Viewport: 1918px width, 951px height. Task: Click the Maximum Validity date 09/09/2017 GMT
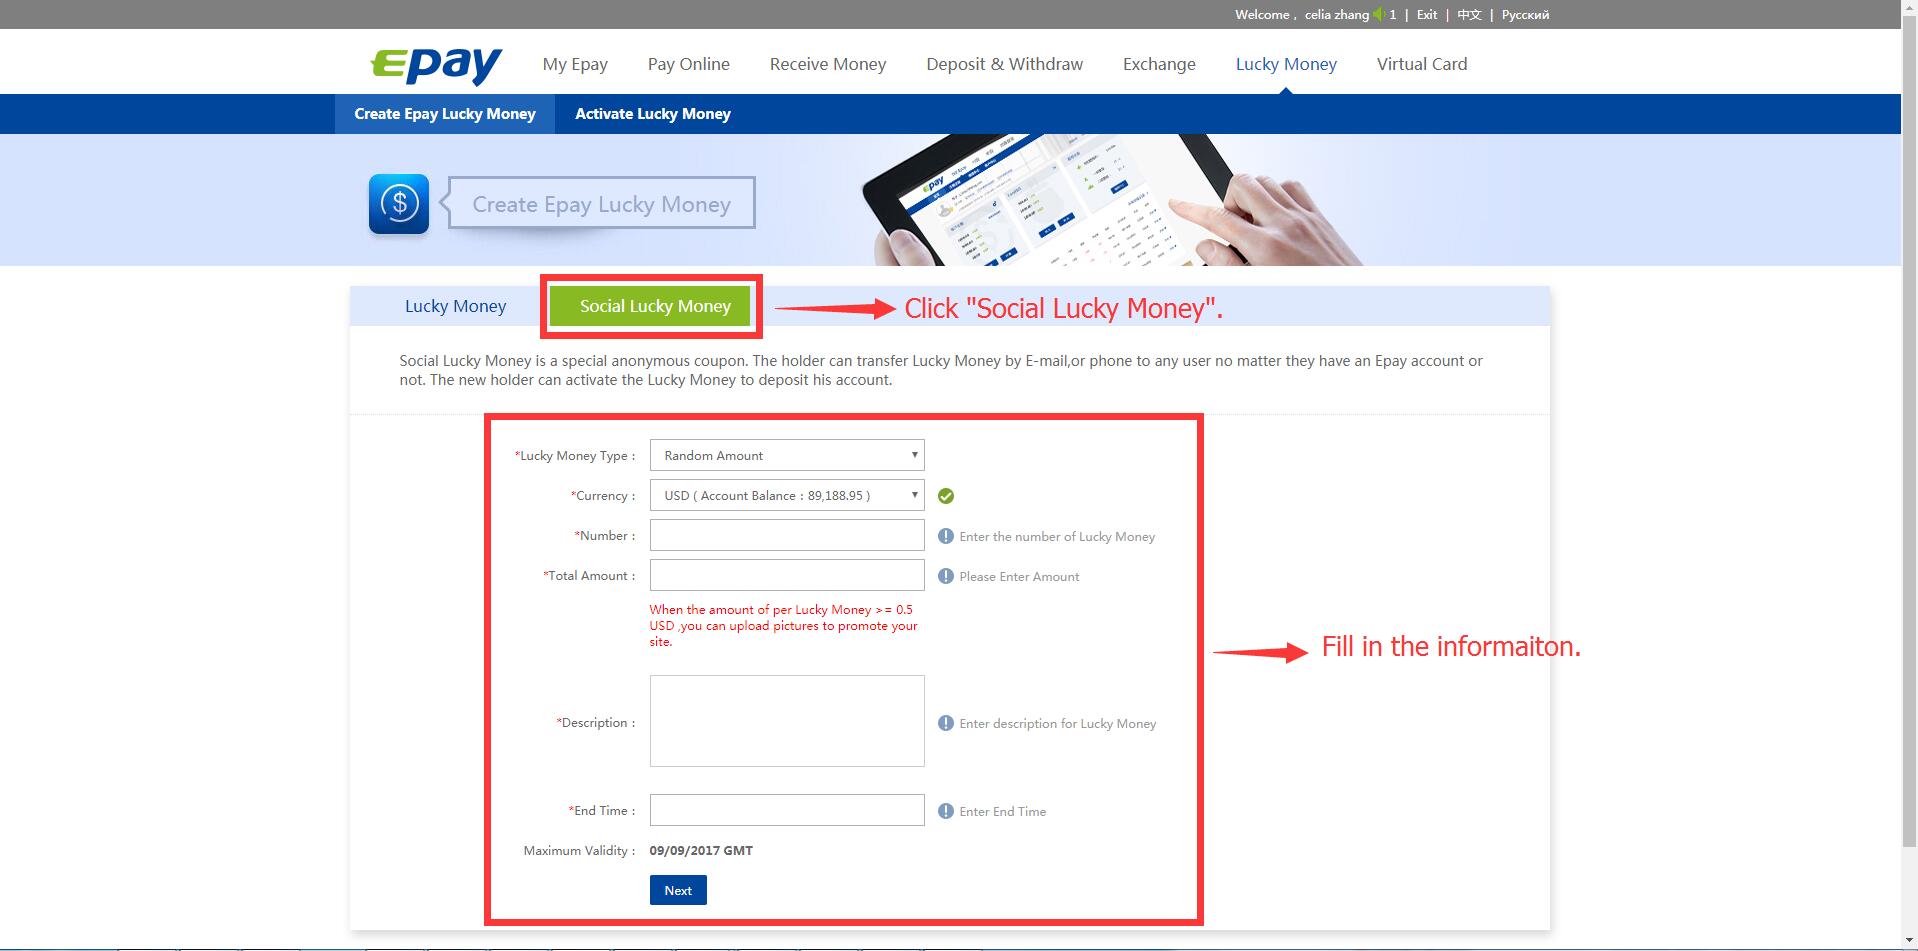pos(701,850)
